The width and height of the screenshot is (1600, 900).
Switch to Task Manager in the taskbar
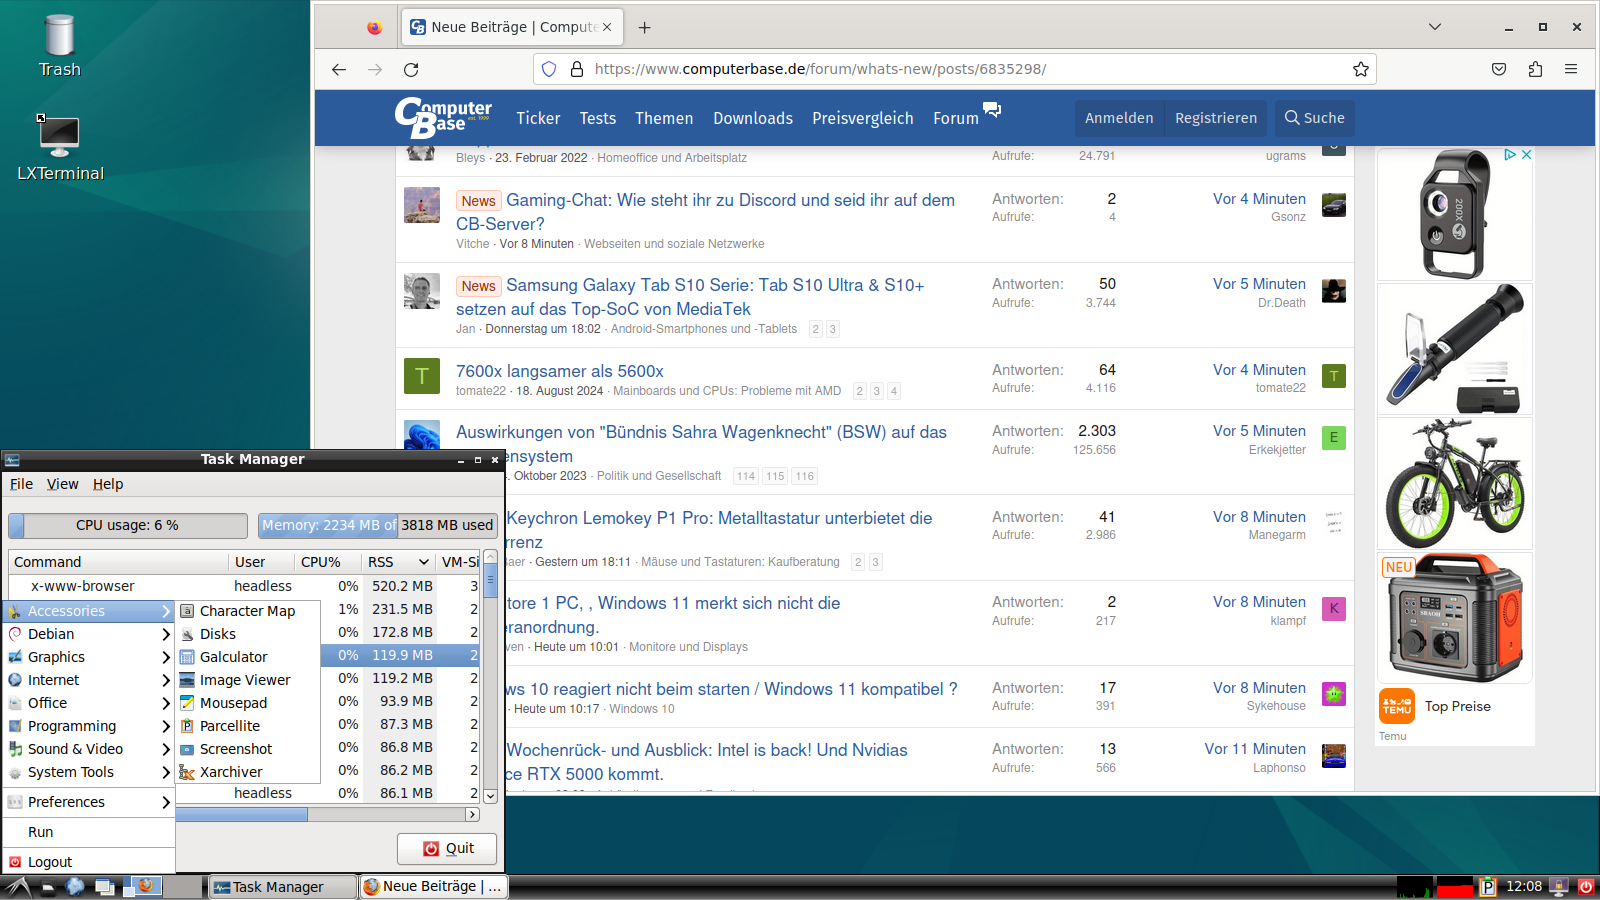pos(282,887)
